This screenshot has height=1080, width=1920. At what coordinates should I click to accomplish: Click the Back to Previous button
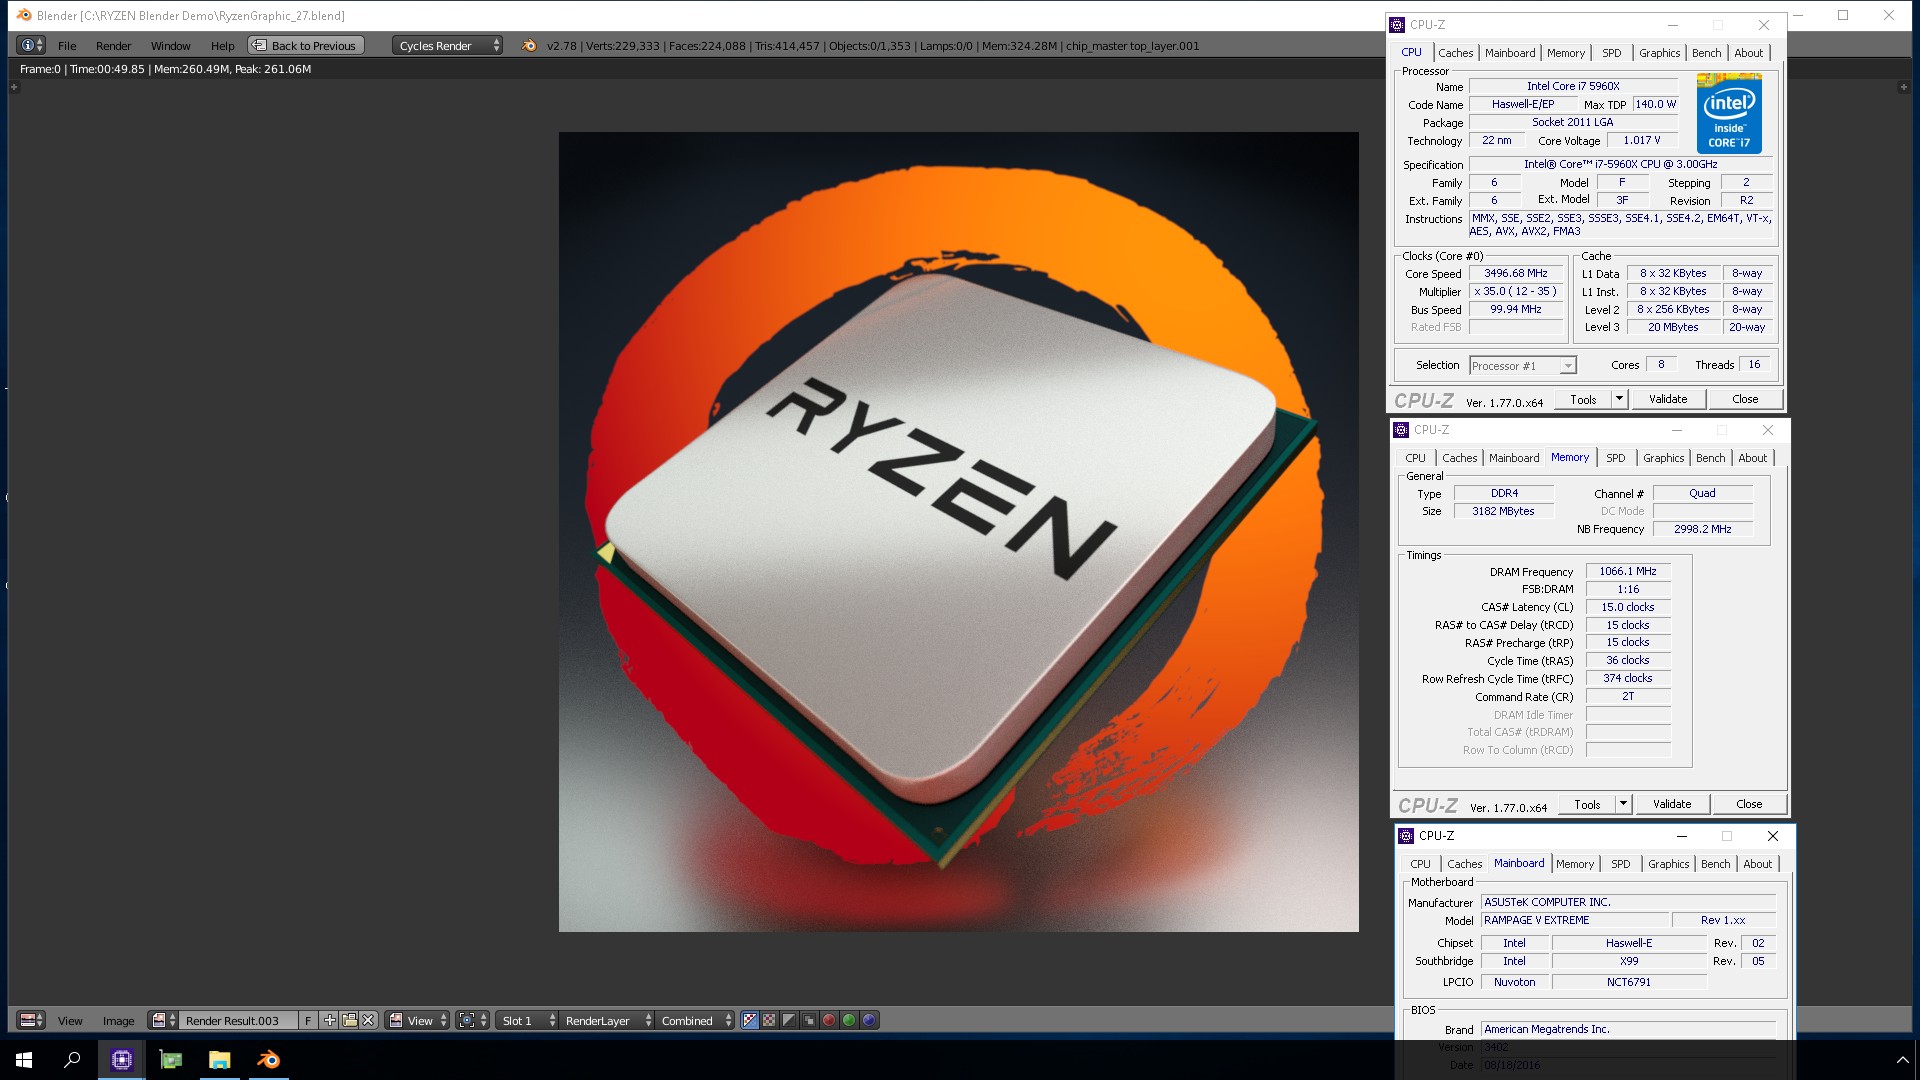pyautogui.click(x=305, y=46)
